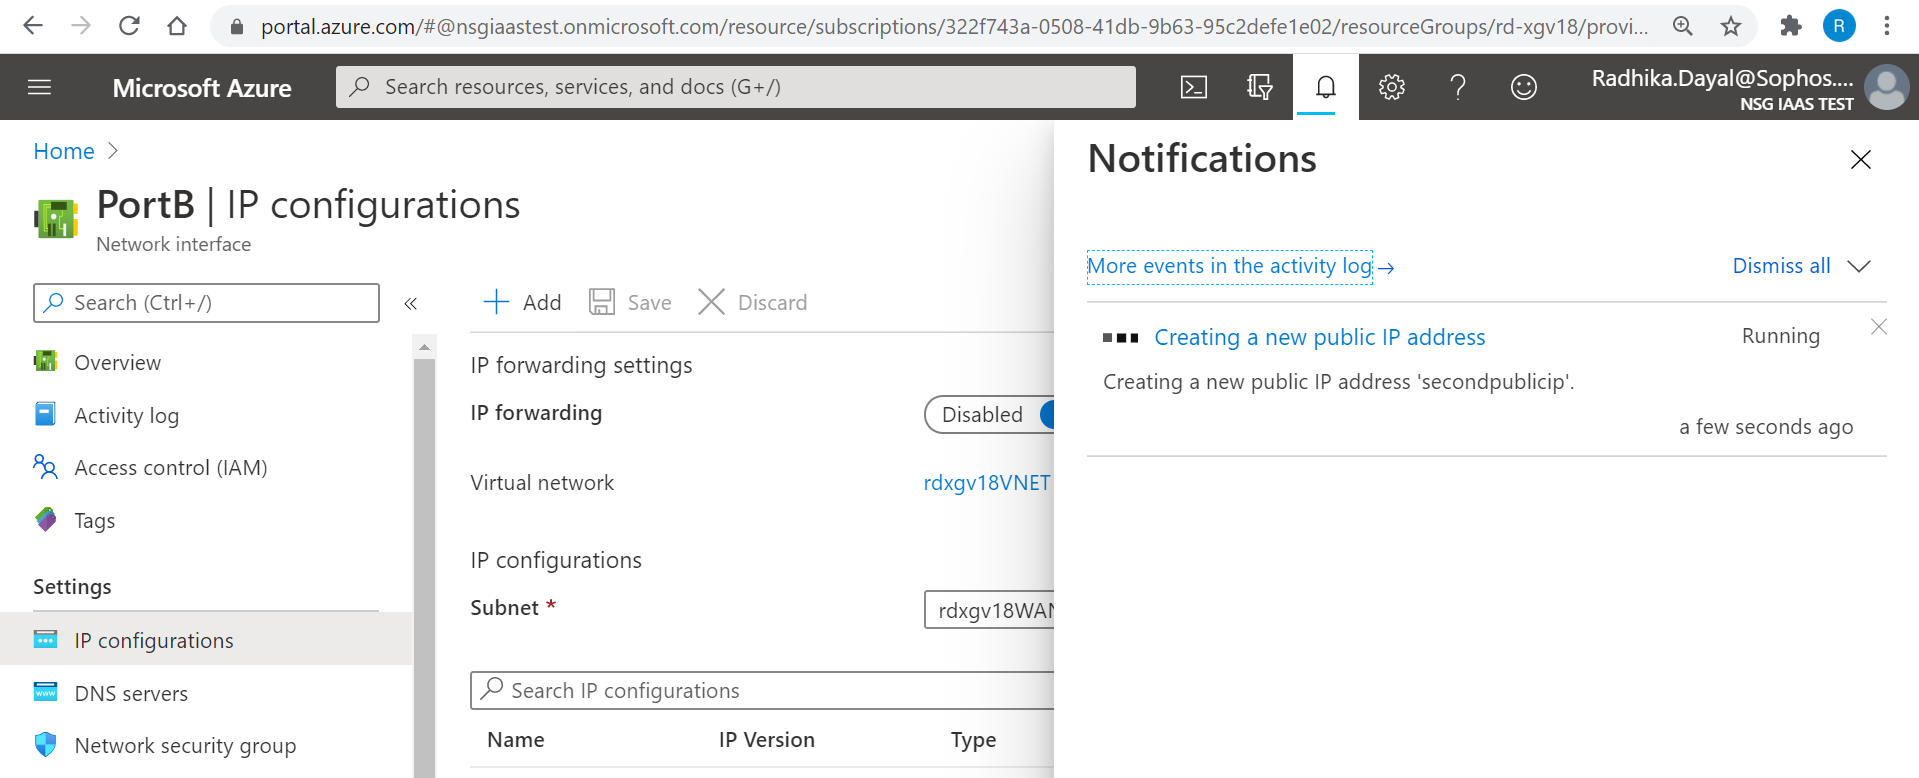This screenshot has height=778, width=1919.
Task: Bookmark the page with the star icon
Action: coord(1731,26)
